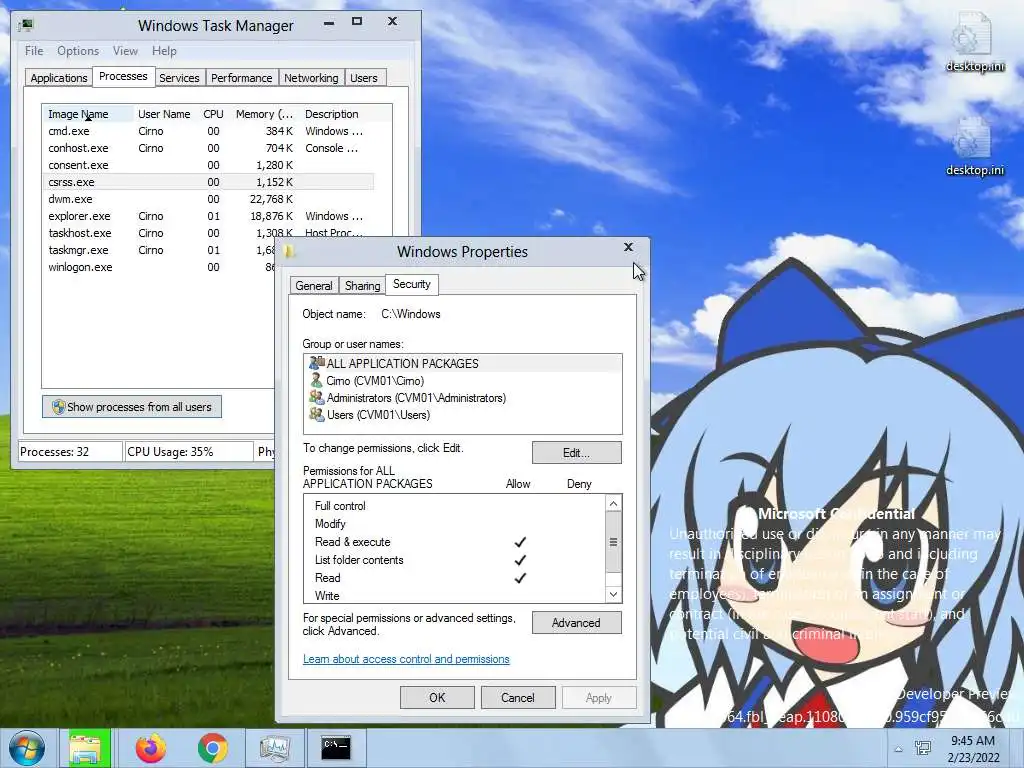
Task: Open the View menu in Task Manager
Action: (125, 51)
